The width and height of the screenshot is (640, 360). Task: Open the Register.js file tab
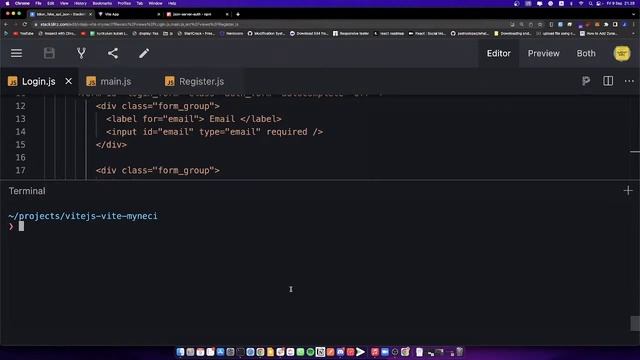[x=201, y=82]
